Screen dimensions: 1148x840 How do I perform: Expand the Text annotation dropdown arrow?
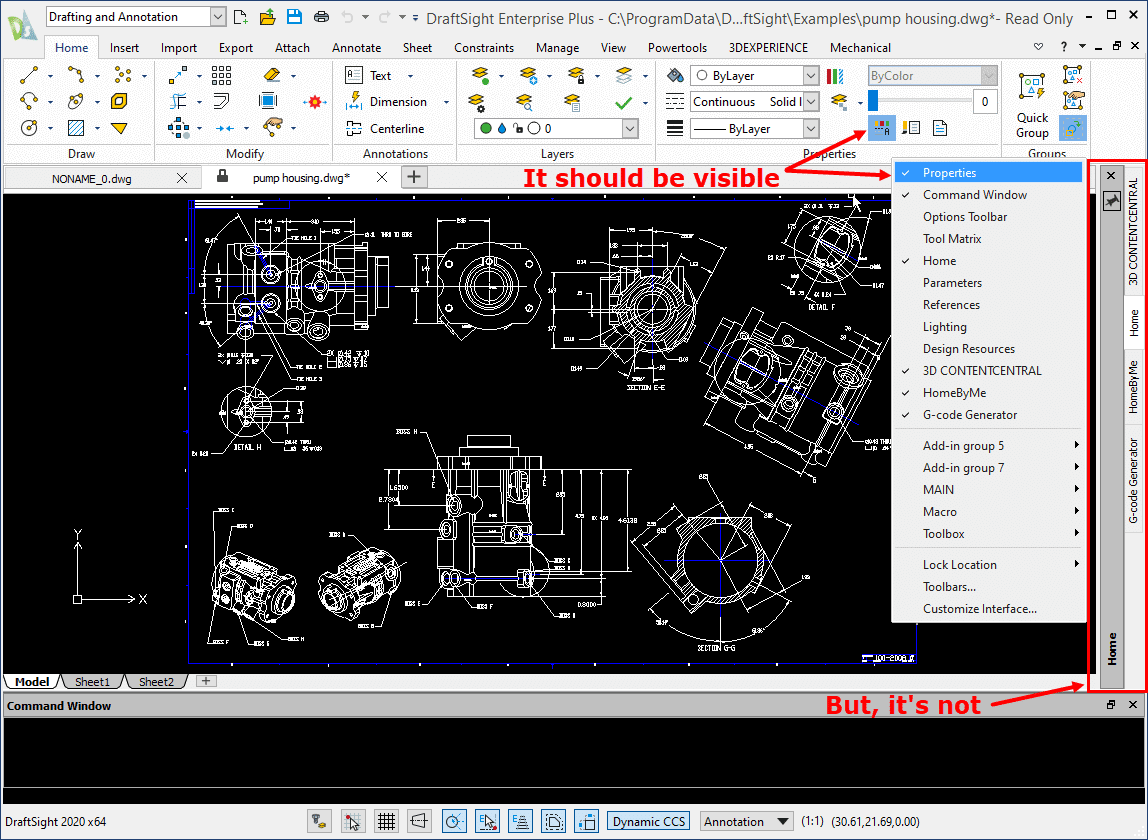tap(410, 75)
